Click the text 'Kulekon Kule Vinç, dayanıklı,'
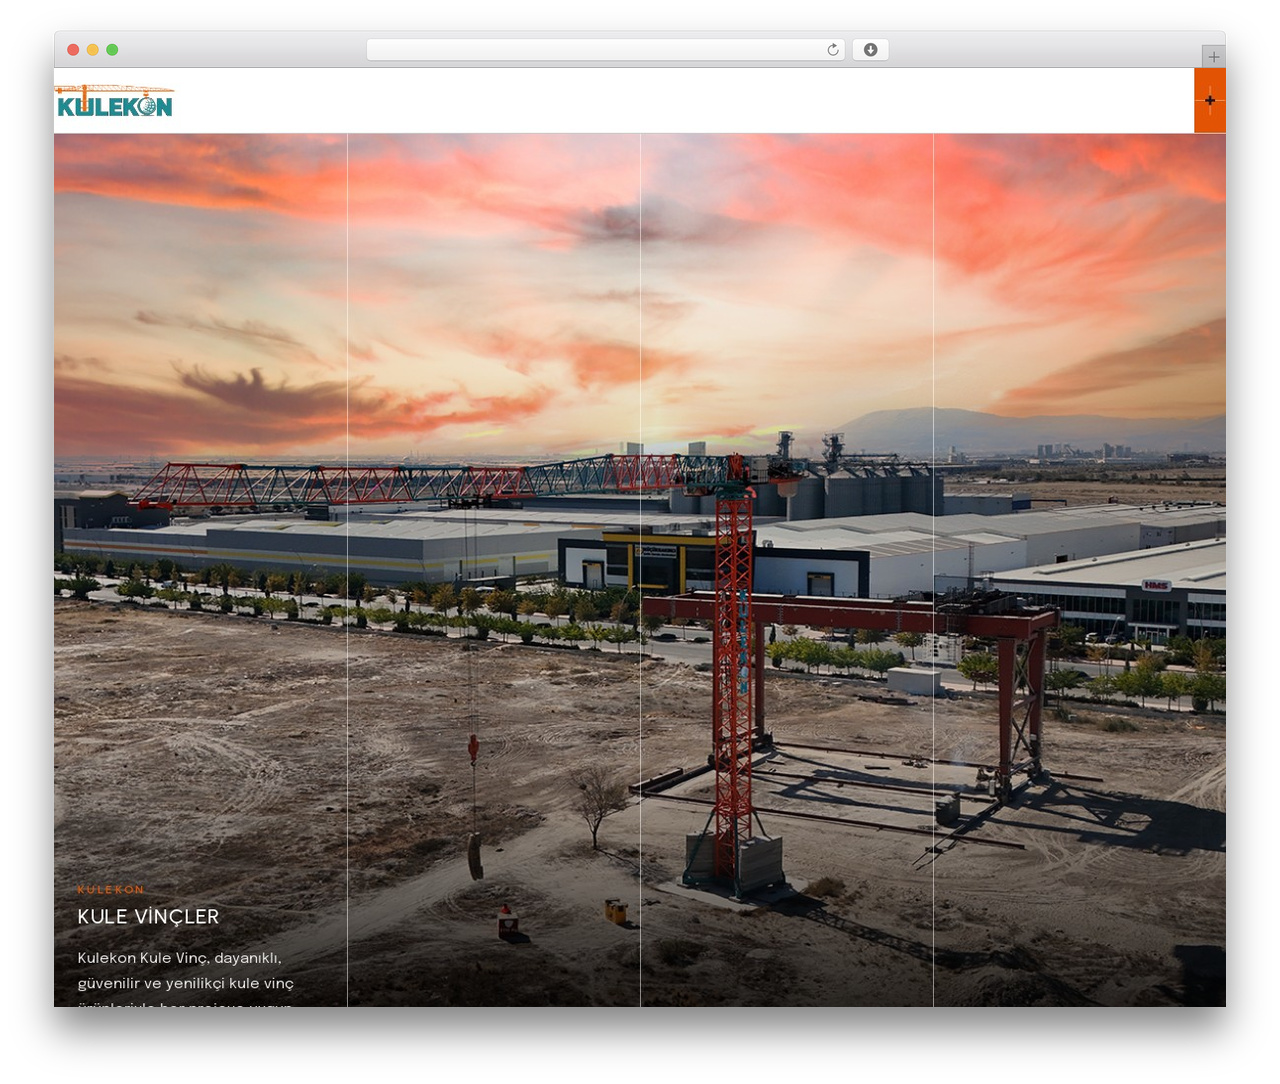Viewport: 1280px width, 1084px height. coord(180,958)
